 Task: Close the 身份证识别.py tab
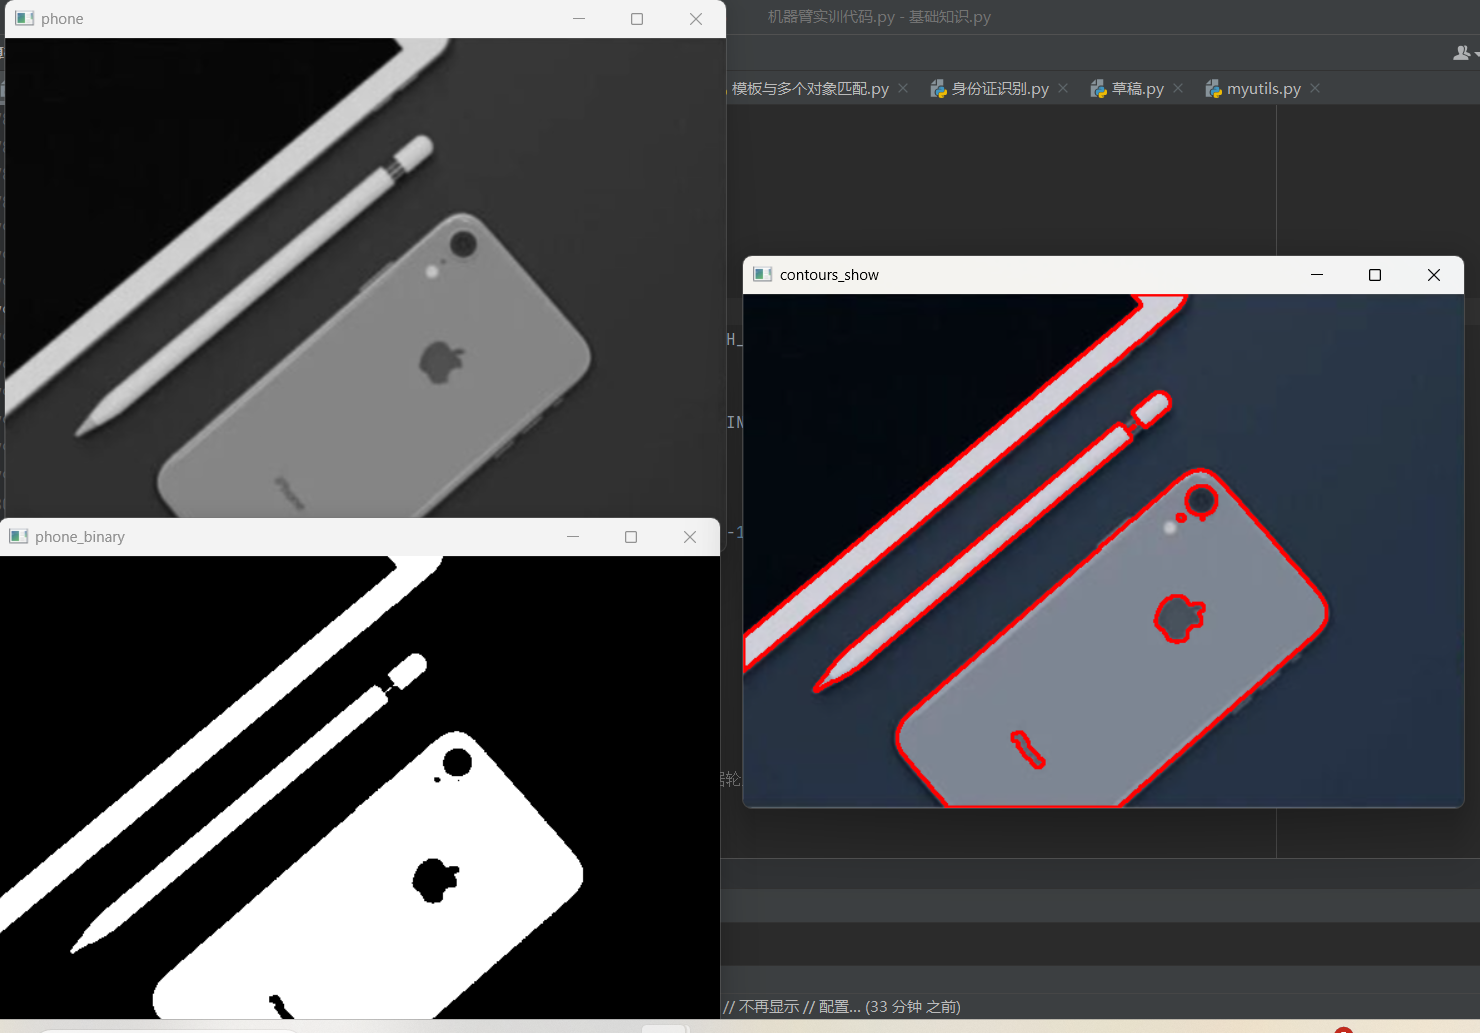(1063, 88)
